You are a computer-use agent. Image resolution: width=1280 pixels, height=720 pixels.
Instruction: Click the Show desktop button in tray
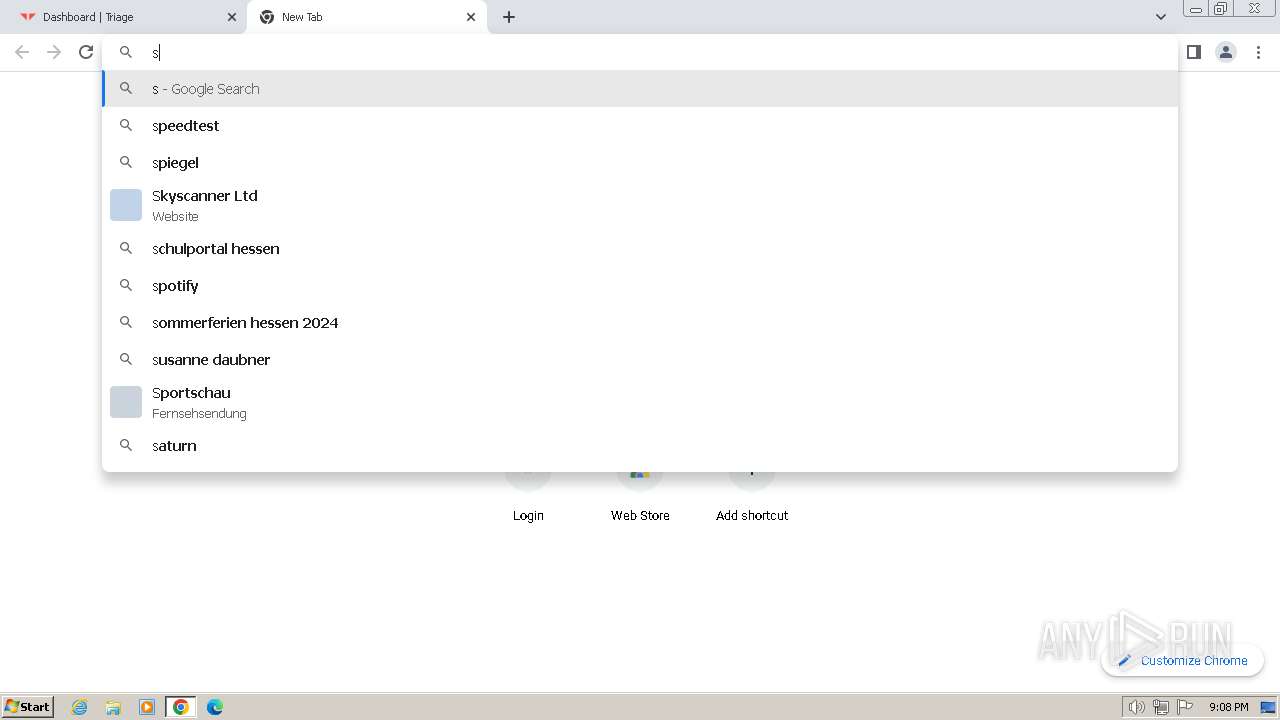coord(1268,707)
